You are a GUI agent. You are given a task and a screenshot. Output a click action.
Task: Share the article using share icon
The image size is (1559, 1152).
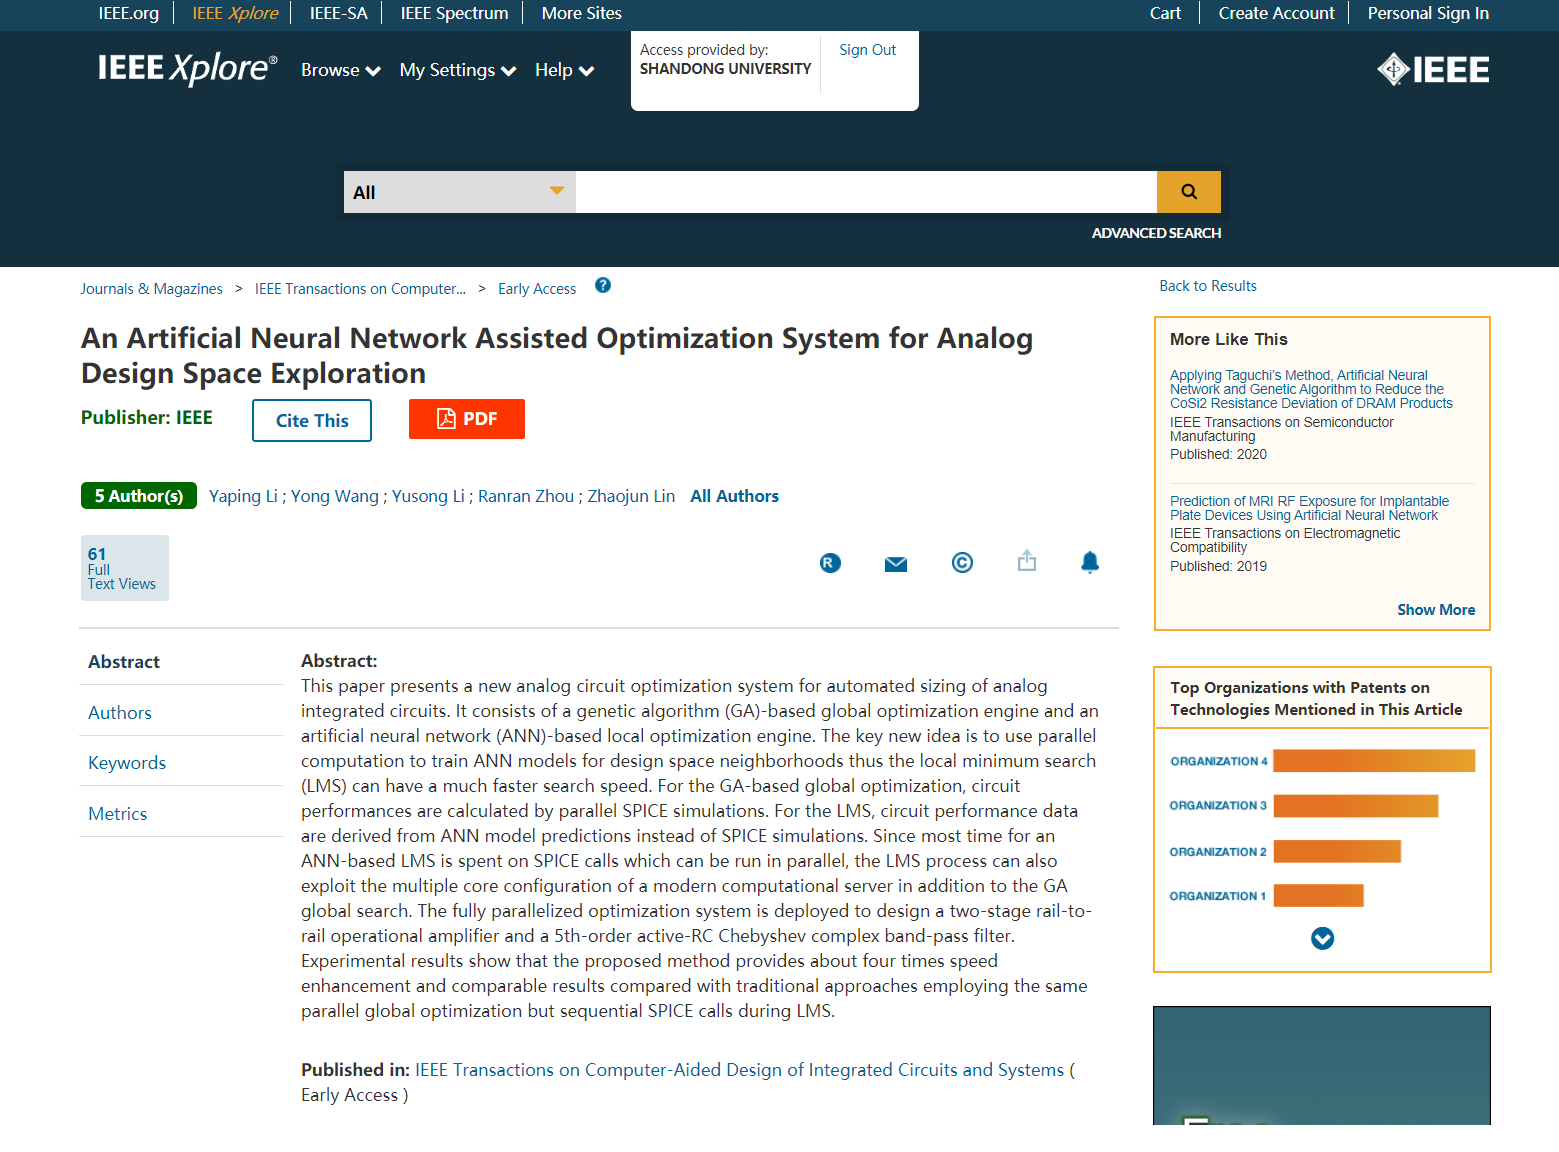point(1026,562)
